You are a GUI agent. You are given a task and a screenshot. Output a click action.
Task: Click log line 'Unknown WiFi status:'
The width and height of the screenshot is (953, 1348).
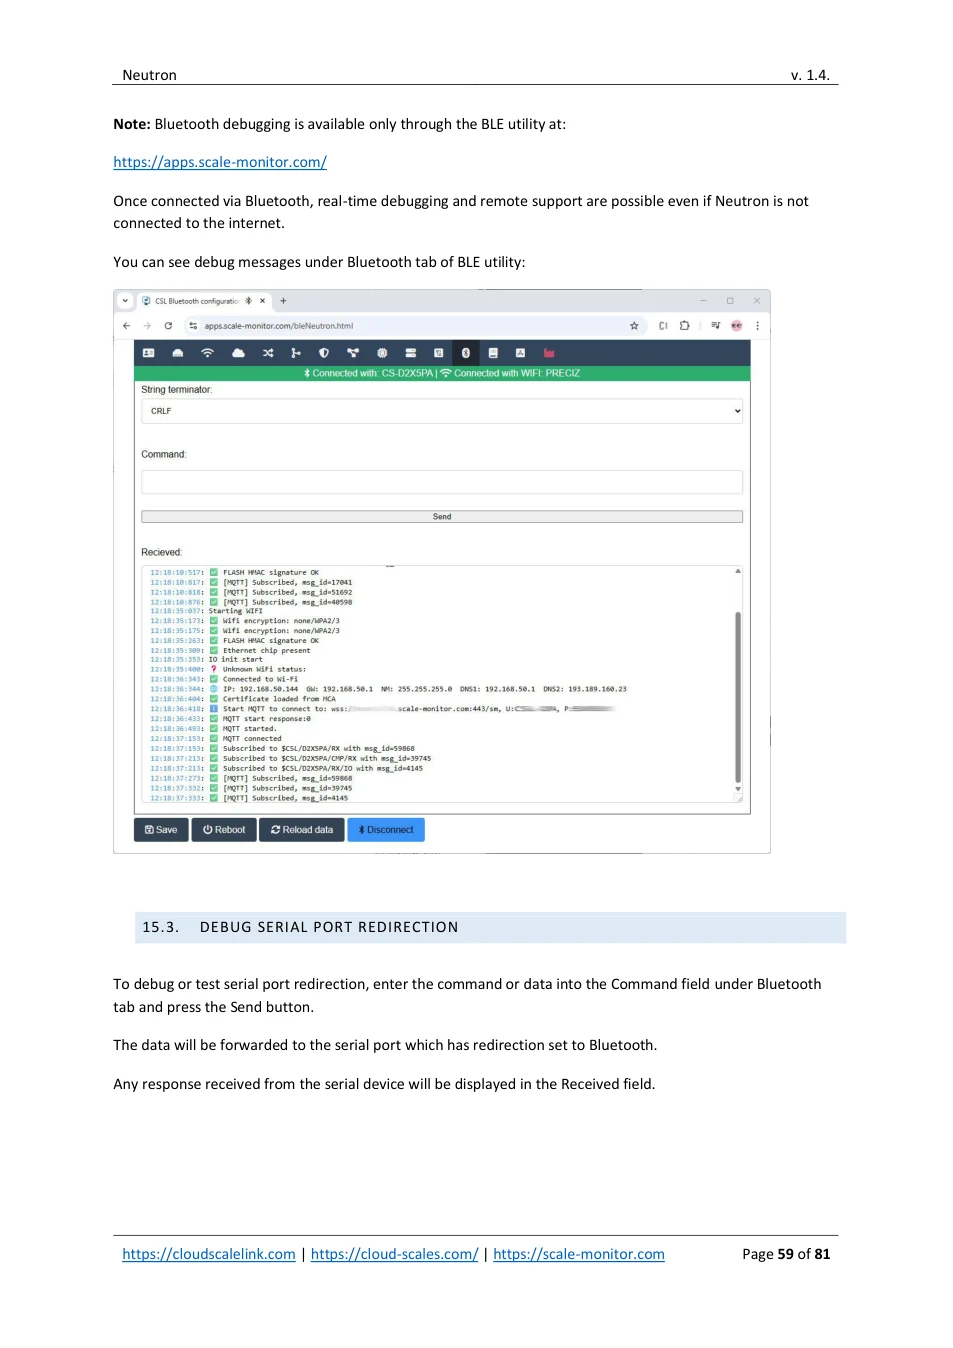pos(264,670)
